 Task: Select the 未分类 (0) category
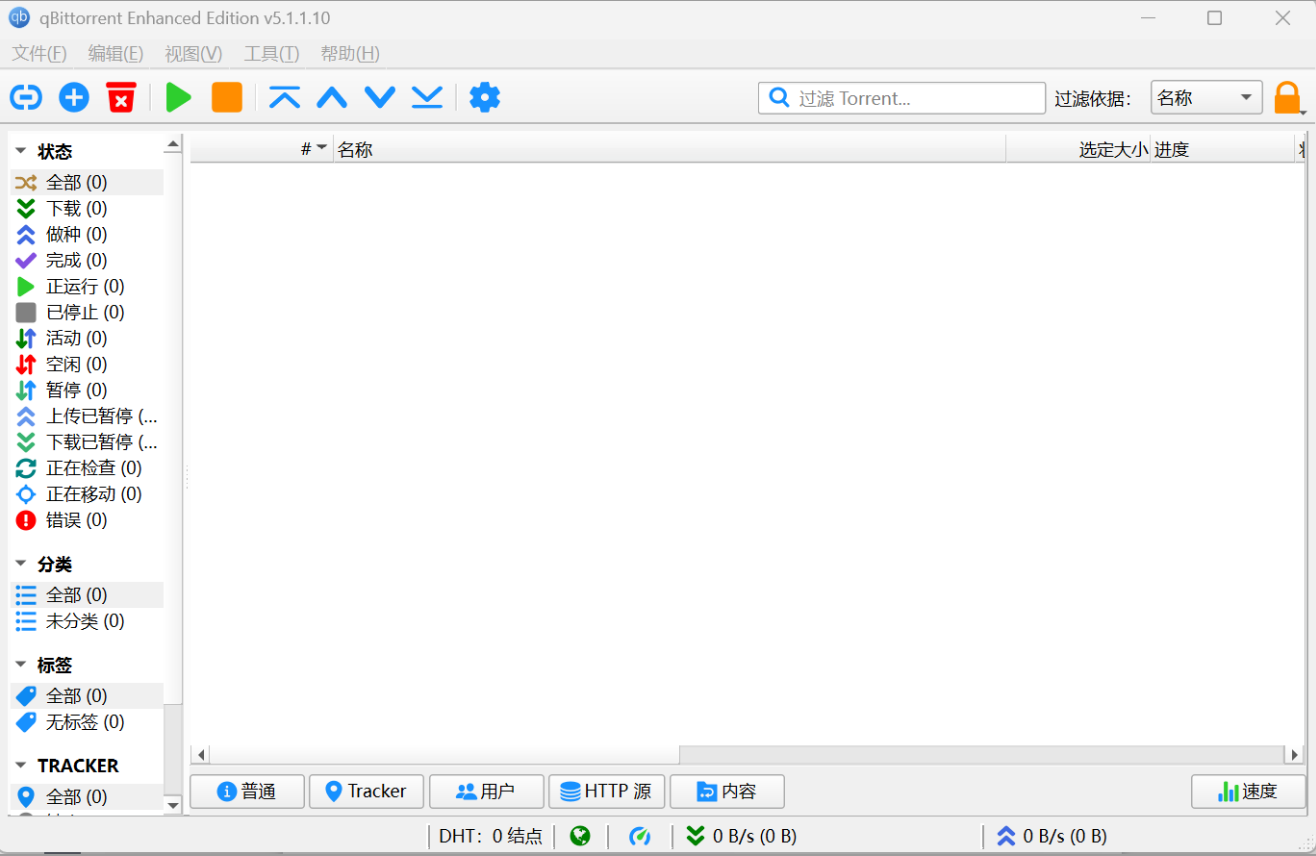point(87,621)
